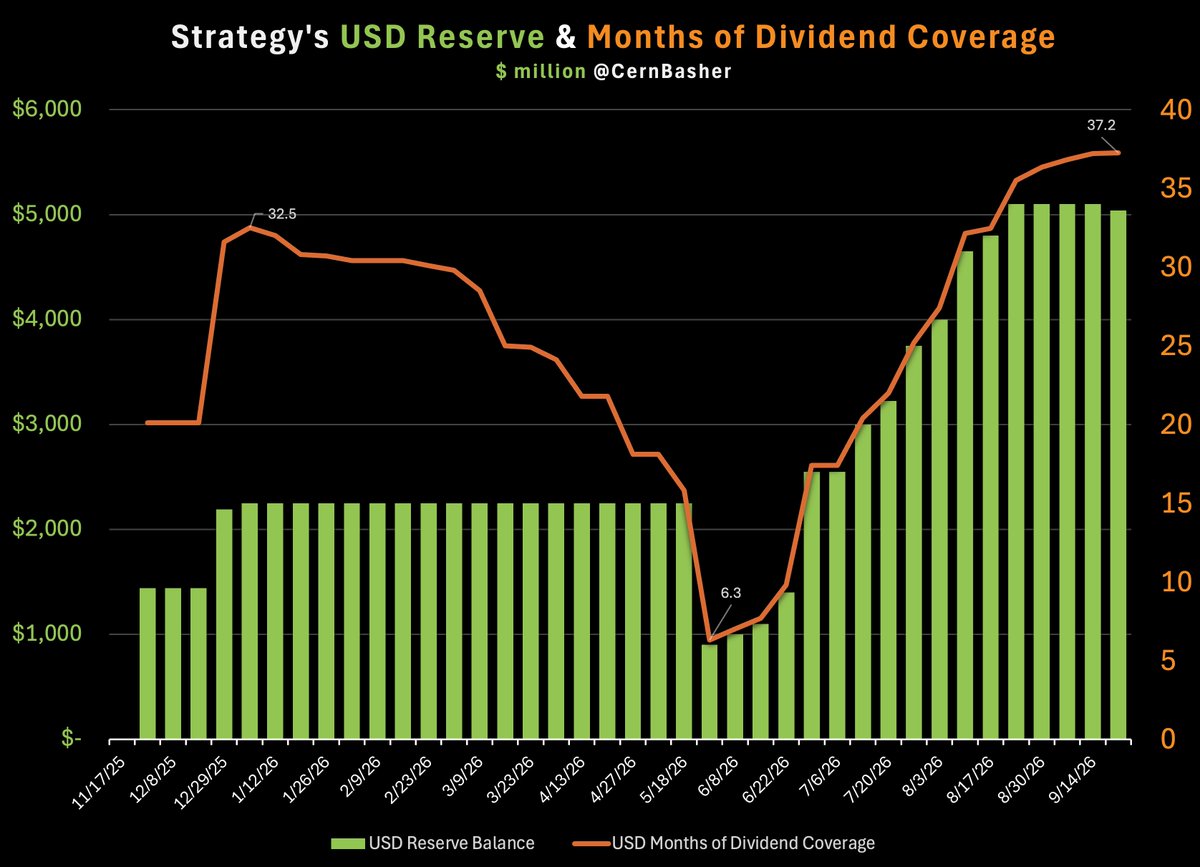Select the '$-' left axis label
The width and height of the screenshot is (1200, 867).
pyautogui.click(x=71, y=739)
